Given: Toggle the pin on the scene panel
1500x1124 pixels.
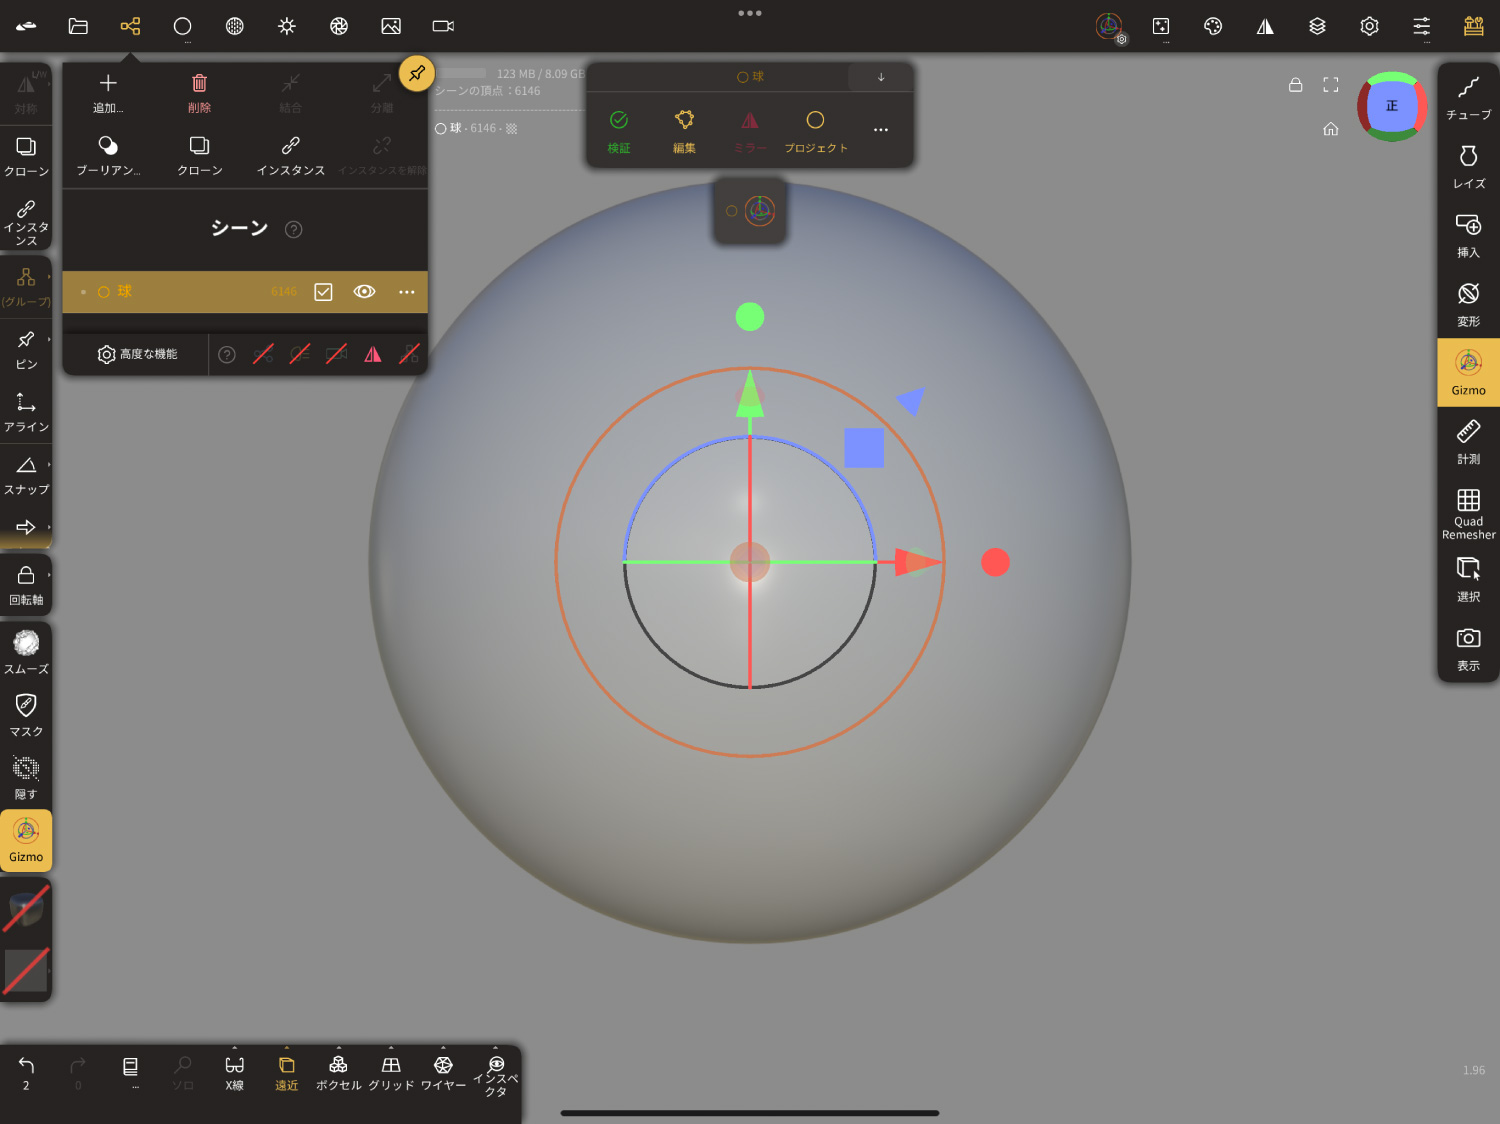Looking at the screenshot, I should pyautogui.click(x=416, y=73).
